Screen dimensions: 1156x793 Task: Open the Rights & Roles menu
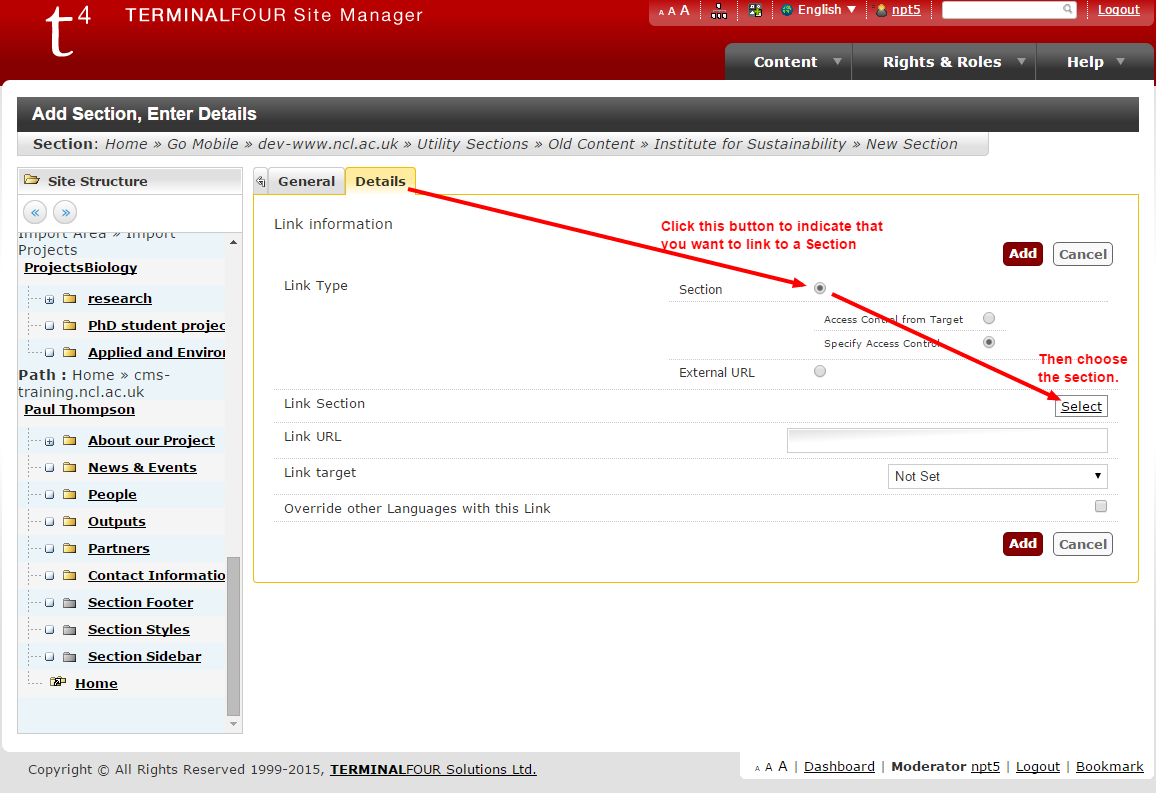pos(943,62)
